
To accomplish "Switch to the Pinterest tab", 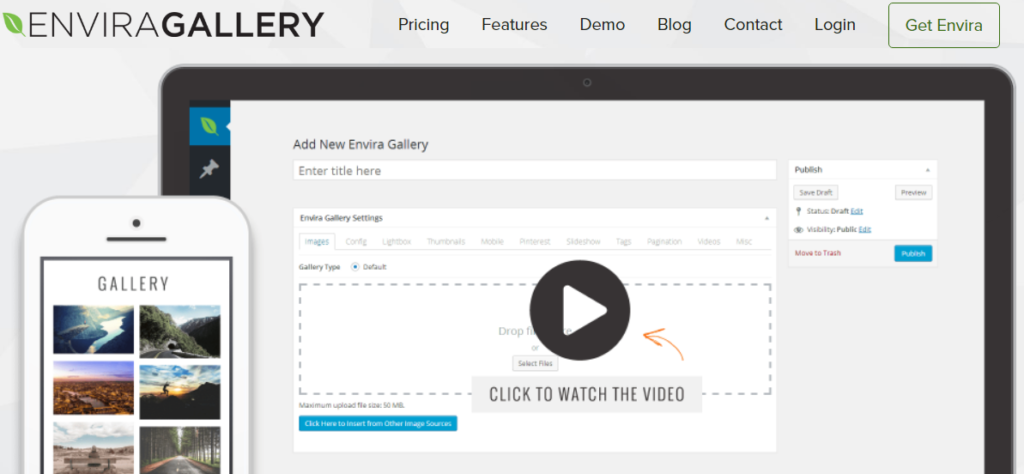I will pos(535,242).
